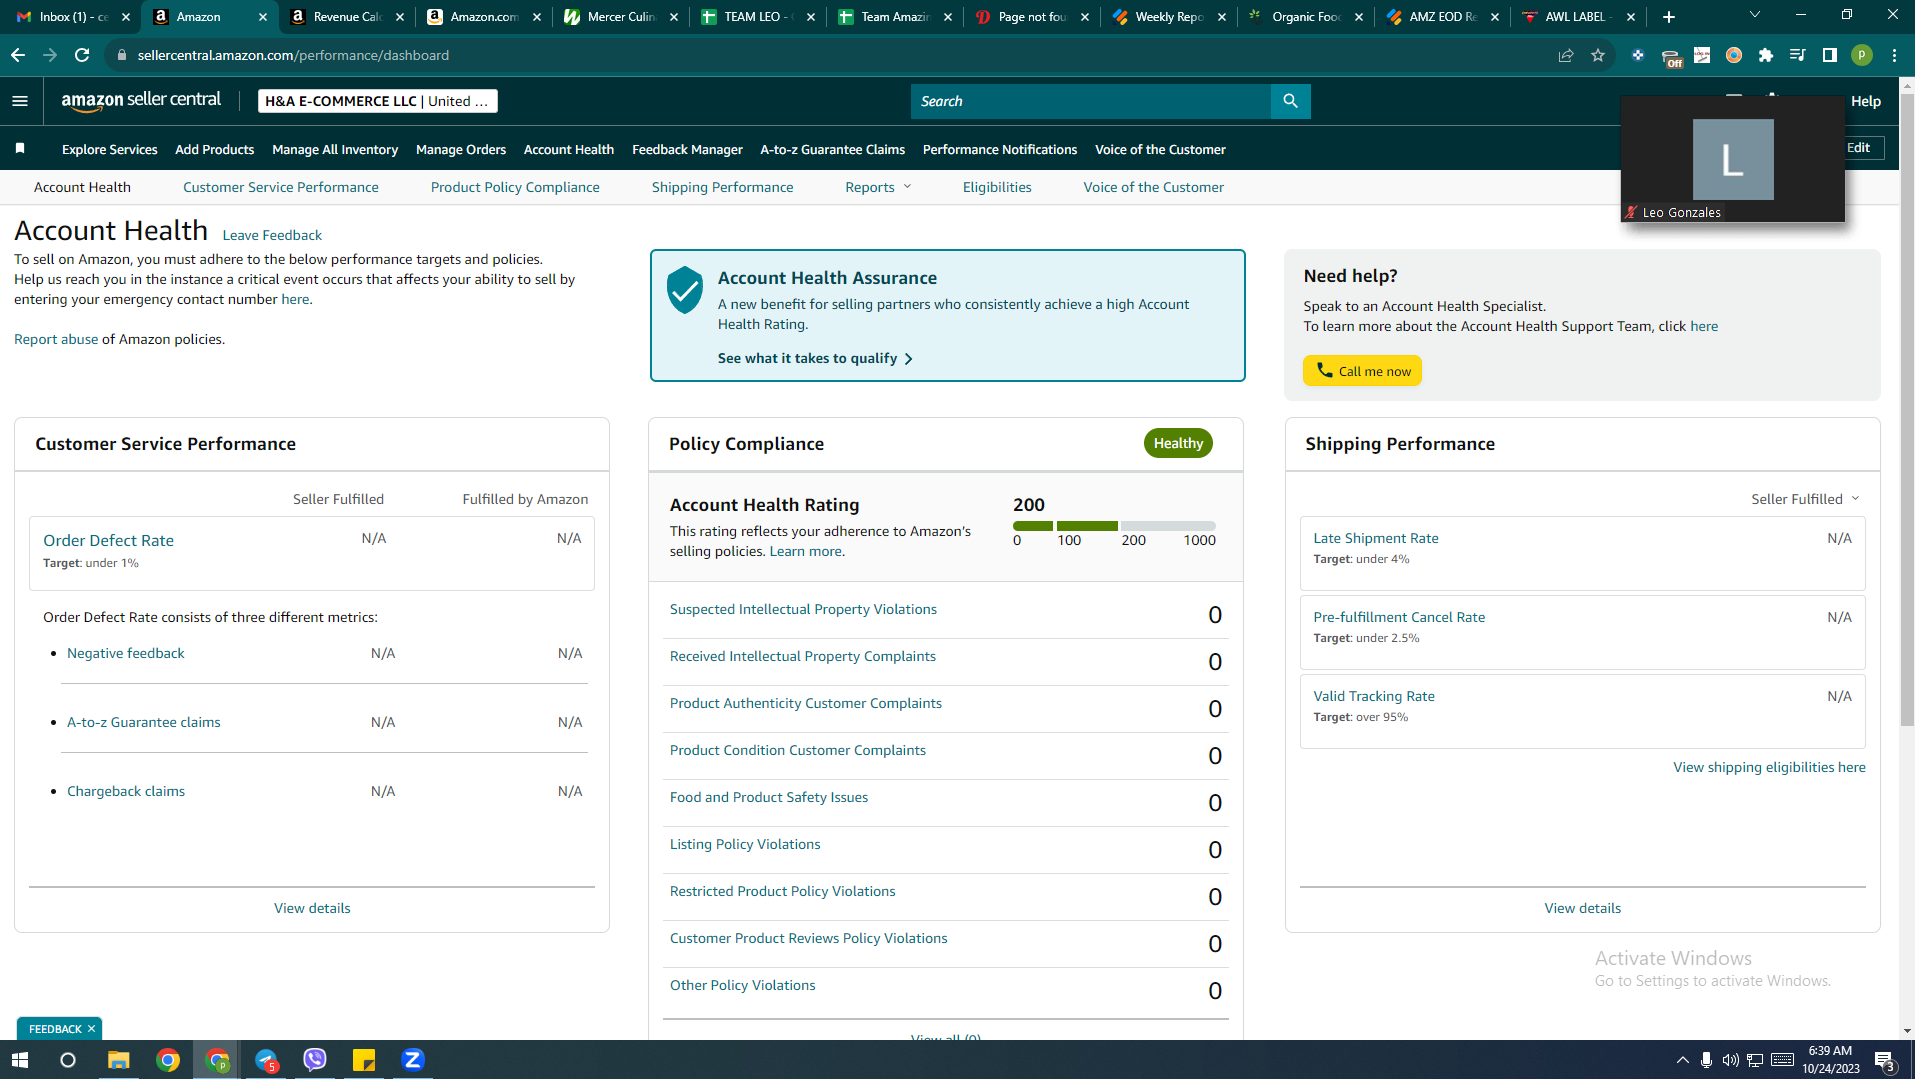Select Manage All Inventory in the nav bar
1915x1079 pixels.
pos(335,149)
